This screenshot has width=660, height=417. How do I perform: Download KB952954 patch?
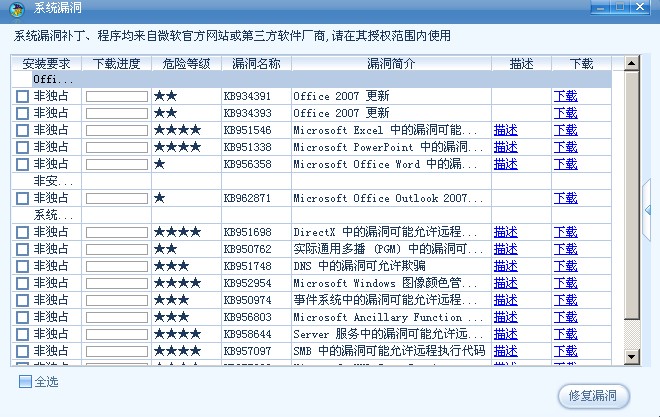565,283
